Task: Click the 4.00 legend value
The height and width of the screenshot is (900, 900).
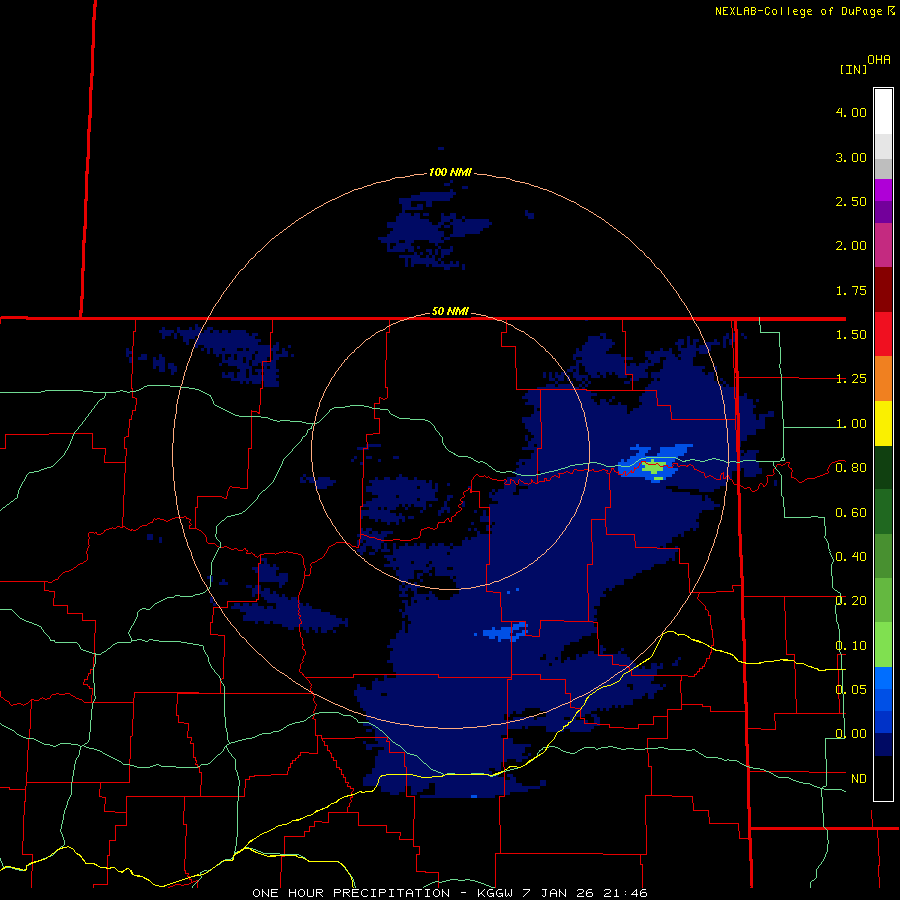Action: [x=851, y=112]
